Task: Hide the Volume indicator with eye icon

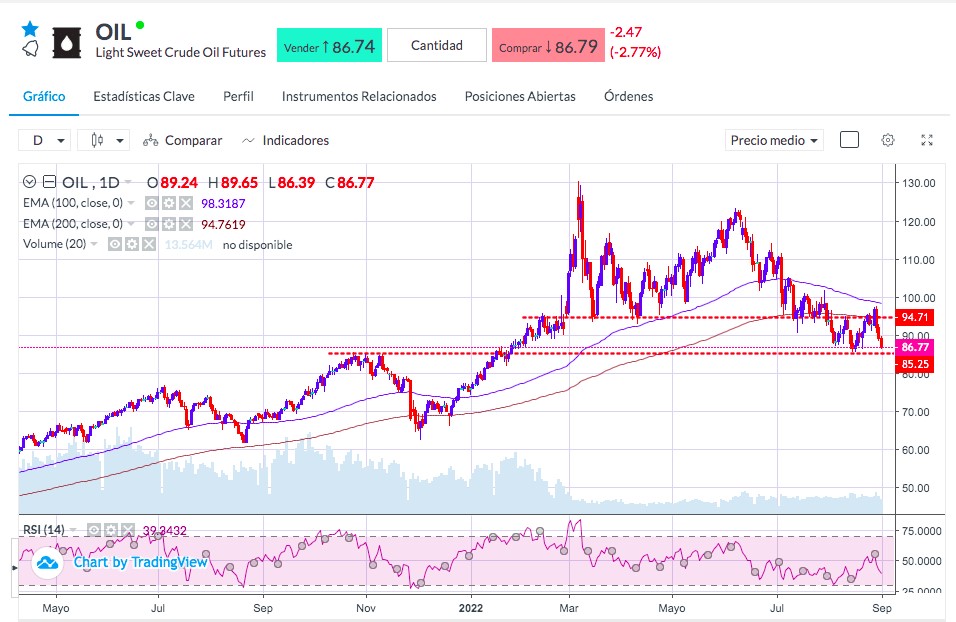Action: [x=115, y=245]
